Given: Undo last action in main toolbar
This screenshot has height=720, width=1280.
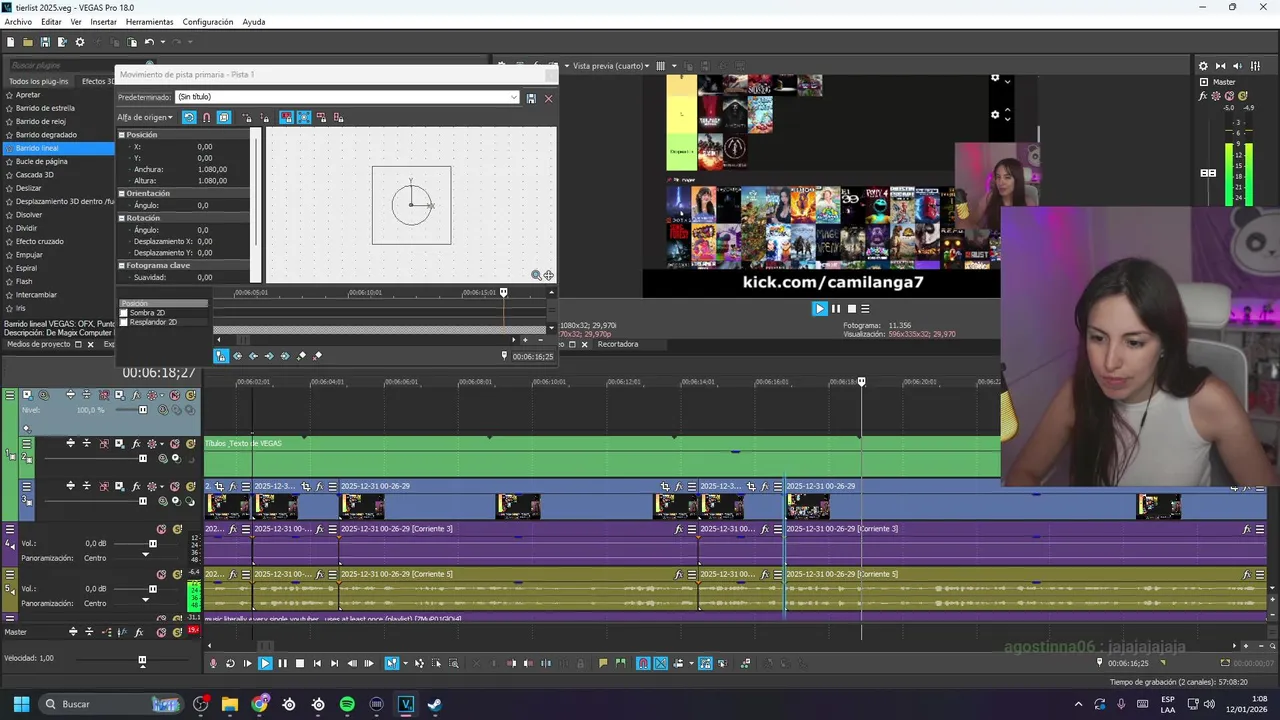Looking at the screenshot, I should 149,42.
